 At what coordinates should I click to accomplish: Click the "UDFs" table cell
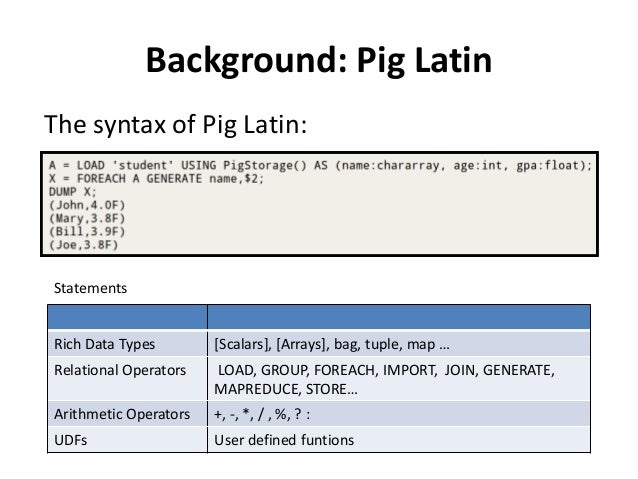point(127,440)
